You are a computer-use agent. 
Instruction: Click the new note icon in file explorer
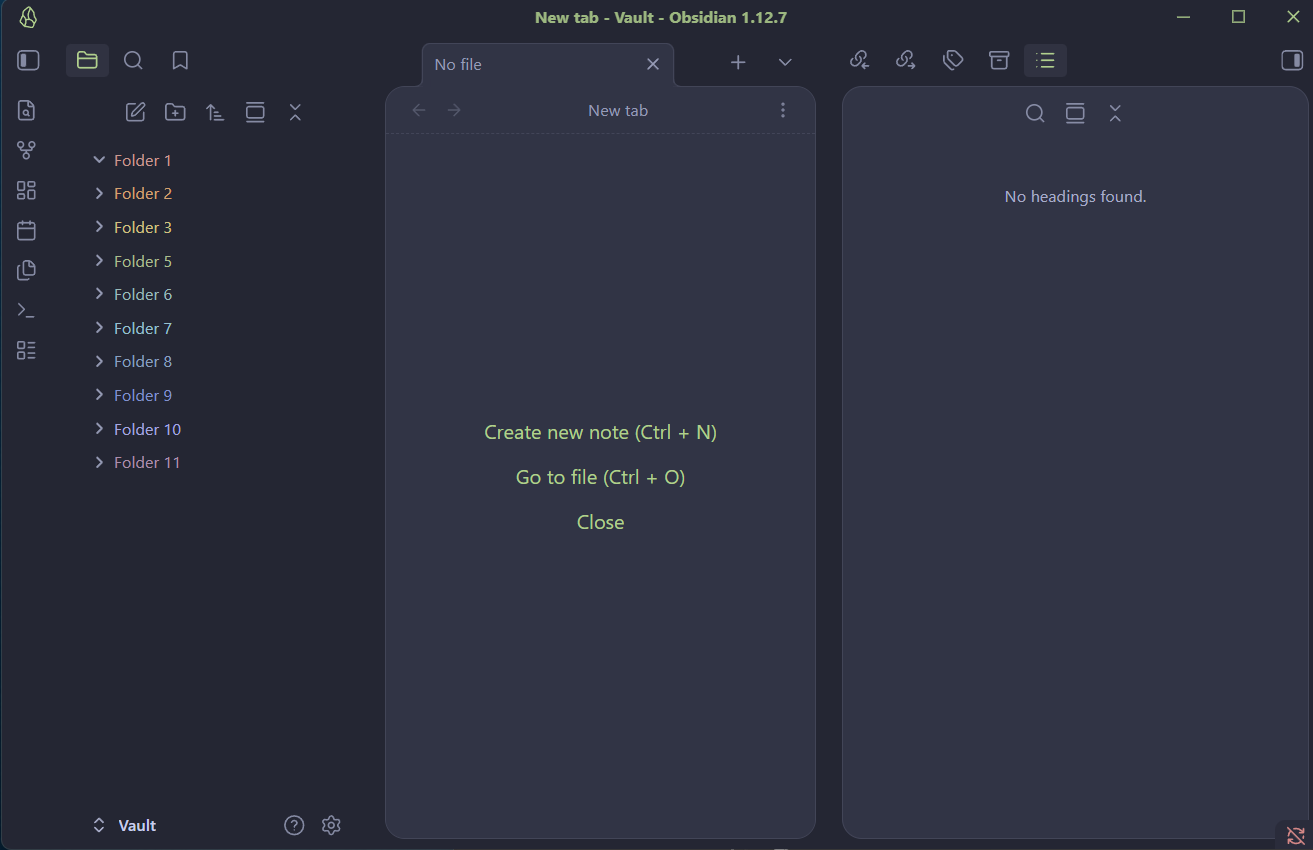coord(135,112)
